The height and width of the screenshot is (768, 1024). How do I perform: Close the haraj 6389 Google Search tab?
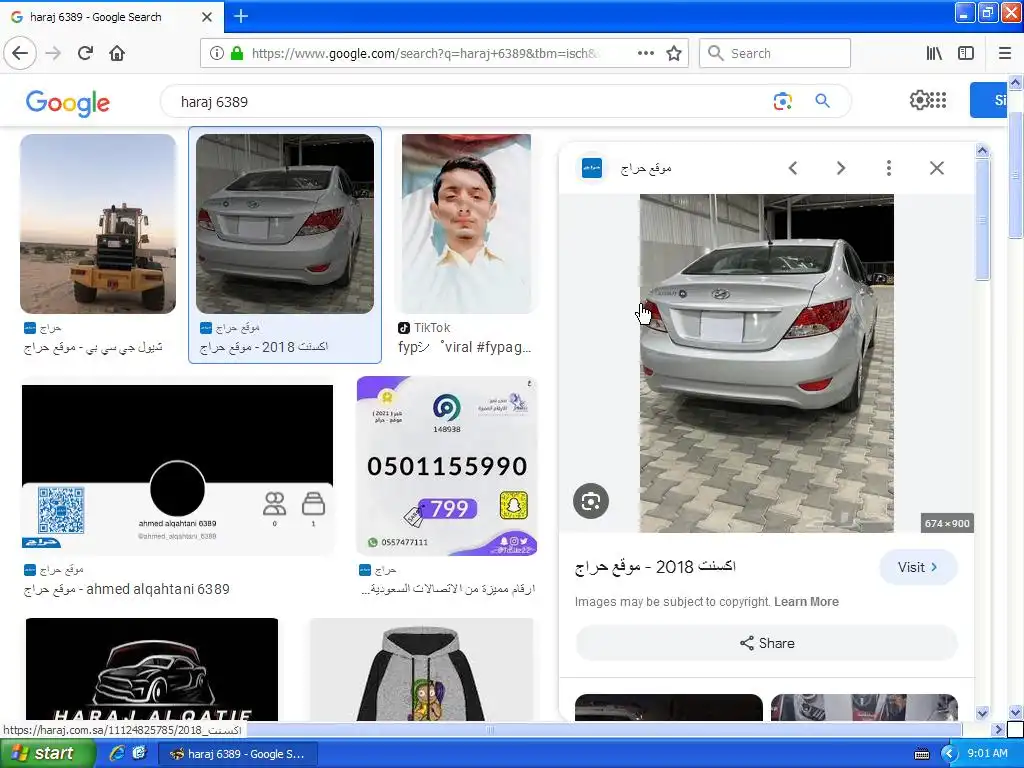coord(207,17)
